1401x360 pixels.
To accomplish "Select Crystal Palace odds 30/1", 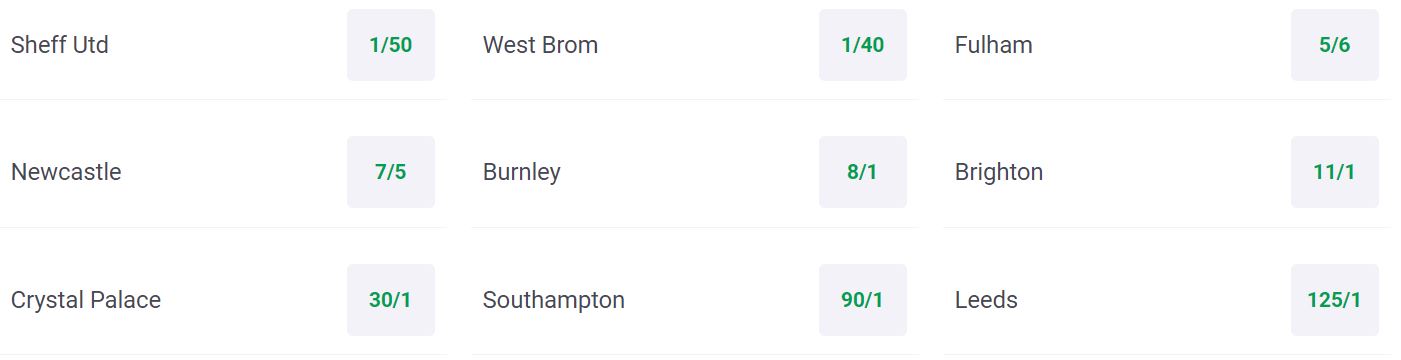I will 391,300.
